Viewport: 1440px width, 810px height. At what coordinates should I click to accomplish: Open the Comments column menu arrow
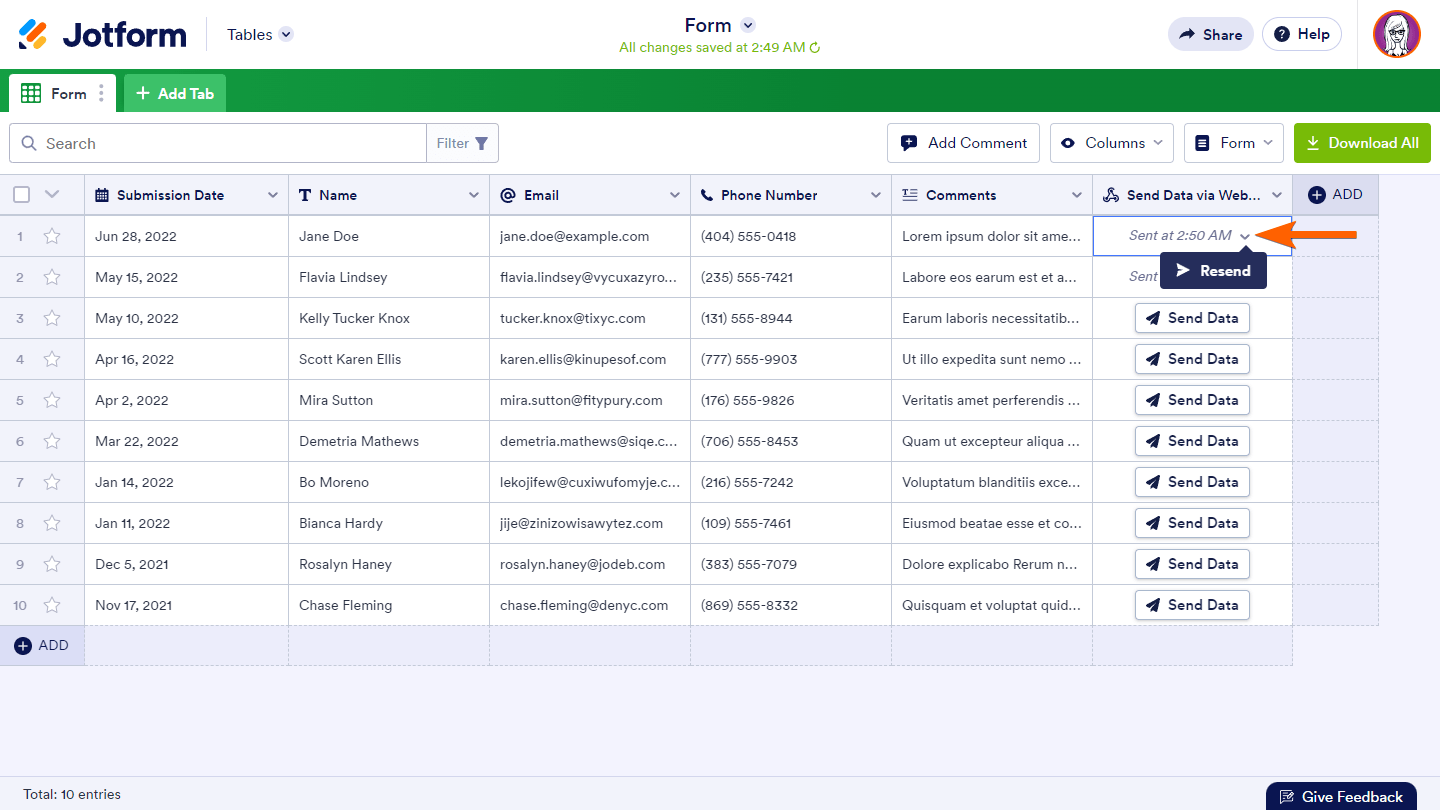(x=1077, y=195)
